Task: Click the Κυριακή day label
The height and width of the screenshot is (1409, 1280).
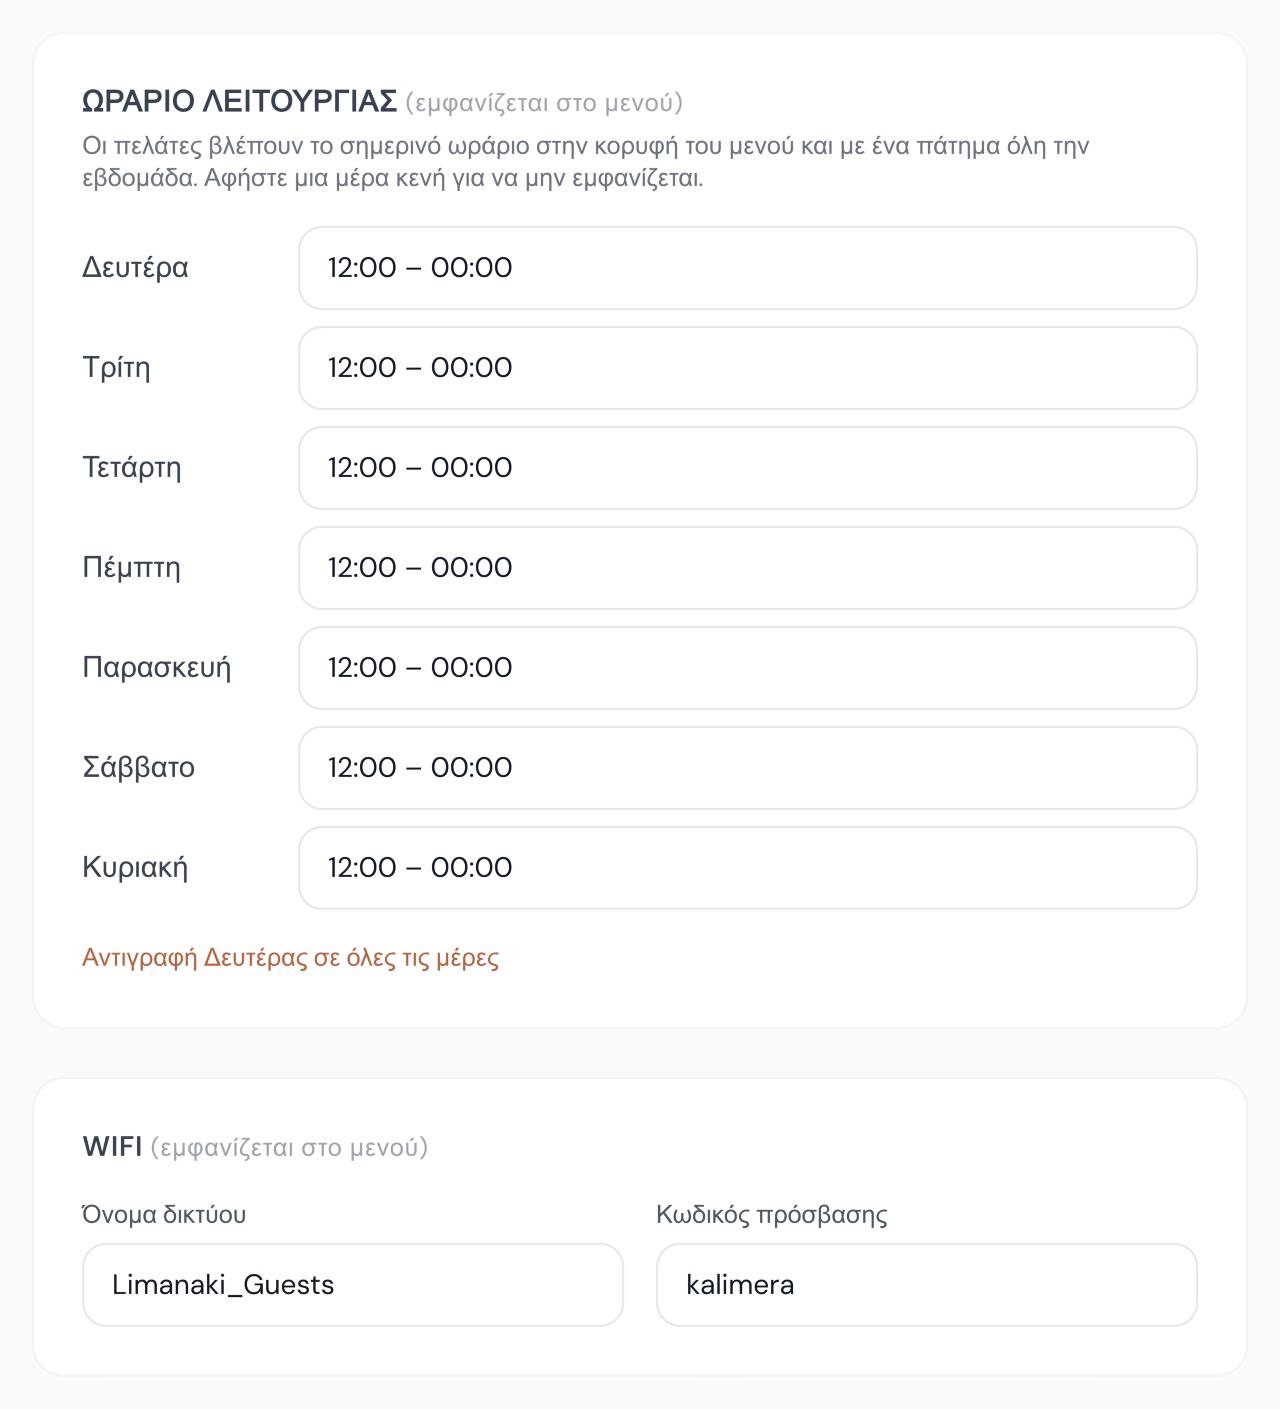Action: (x=135, y=868)
